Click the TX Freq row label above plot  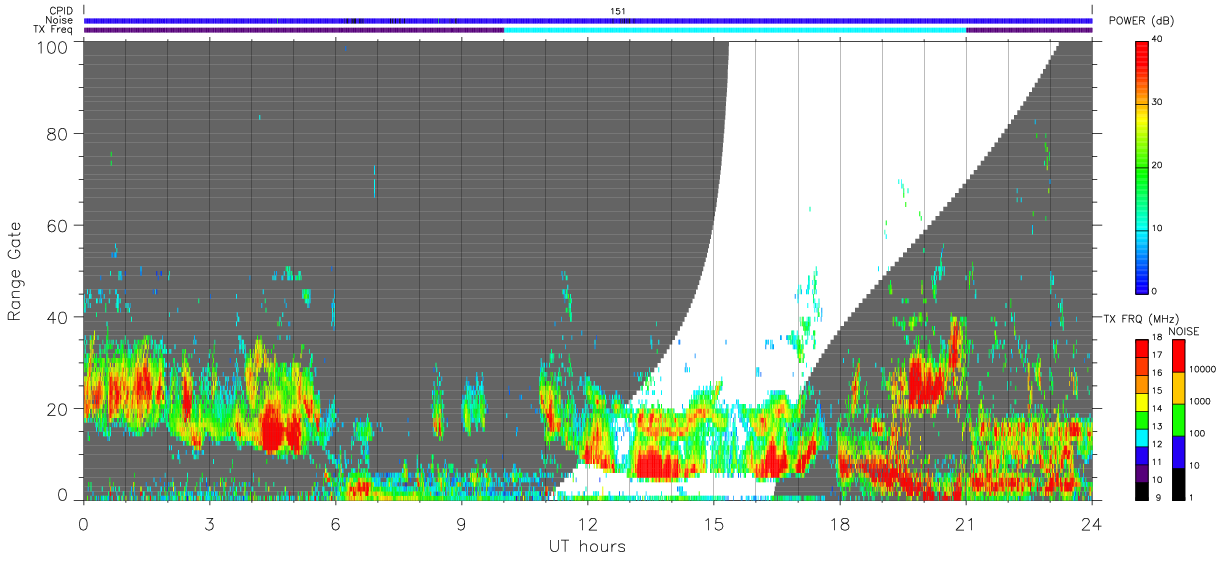53,29
